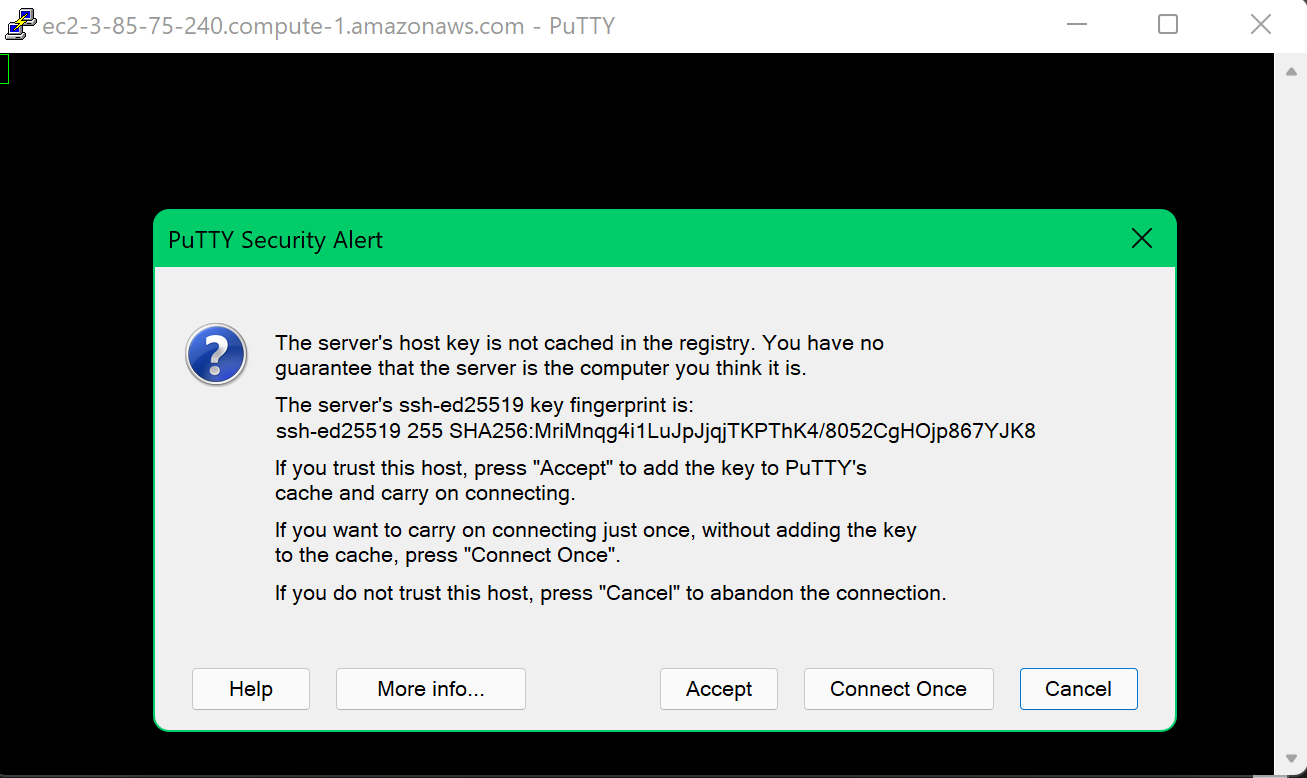Click the terminal scrollbar up arrow
This screenshot has height=778, width=1307.
[1291, 70]
